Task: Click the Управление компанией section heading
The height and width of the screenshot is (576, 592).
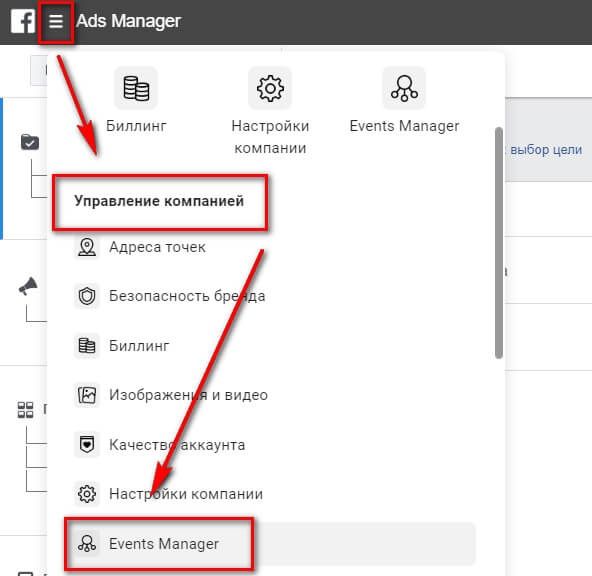Action: [159, 201]
